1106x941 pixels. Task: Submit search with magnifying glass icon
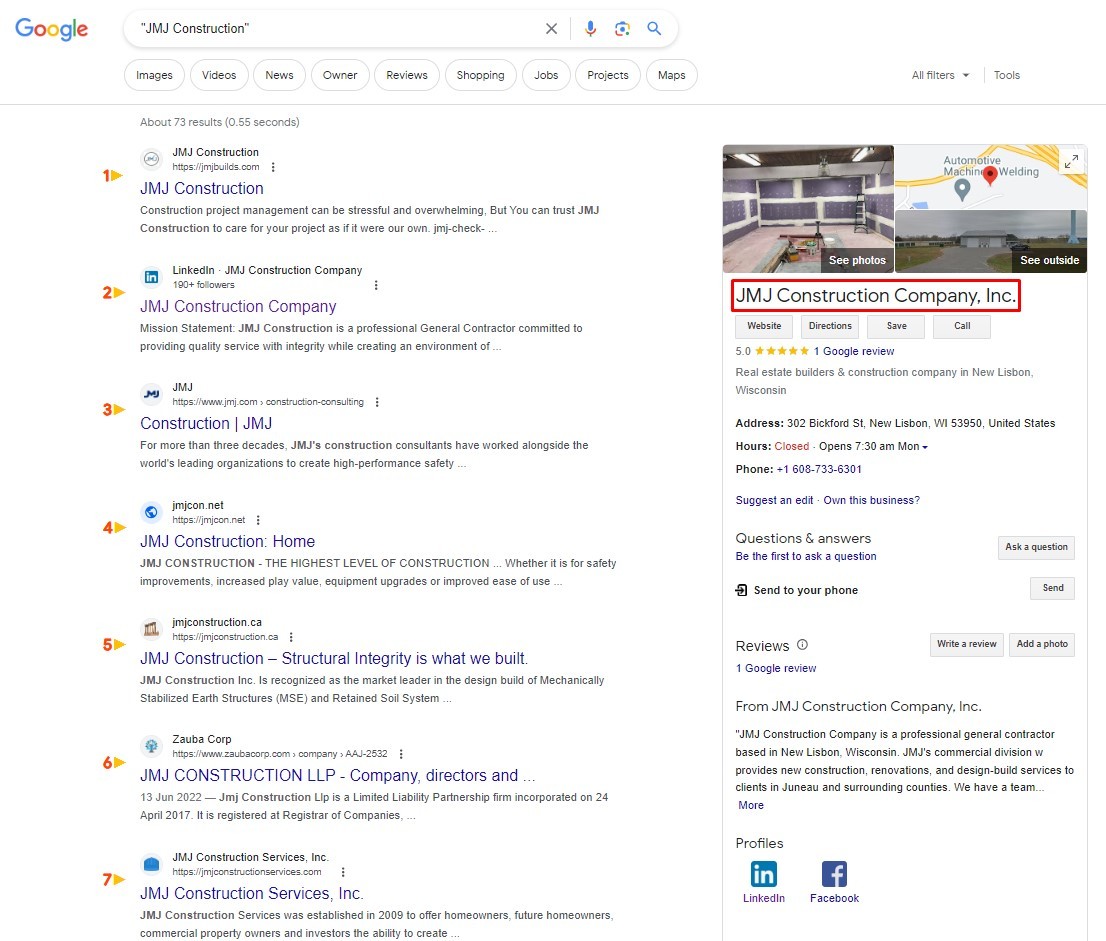[655, 29]
